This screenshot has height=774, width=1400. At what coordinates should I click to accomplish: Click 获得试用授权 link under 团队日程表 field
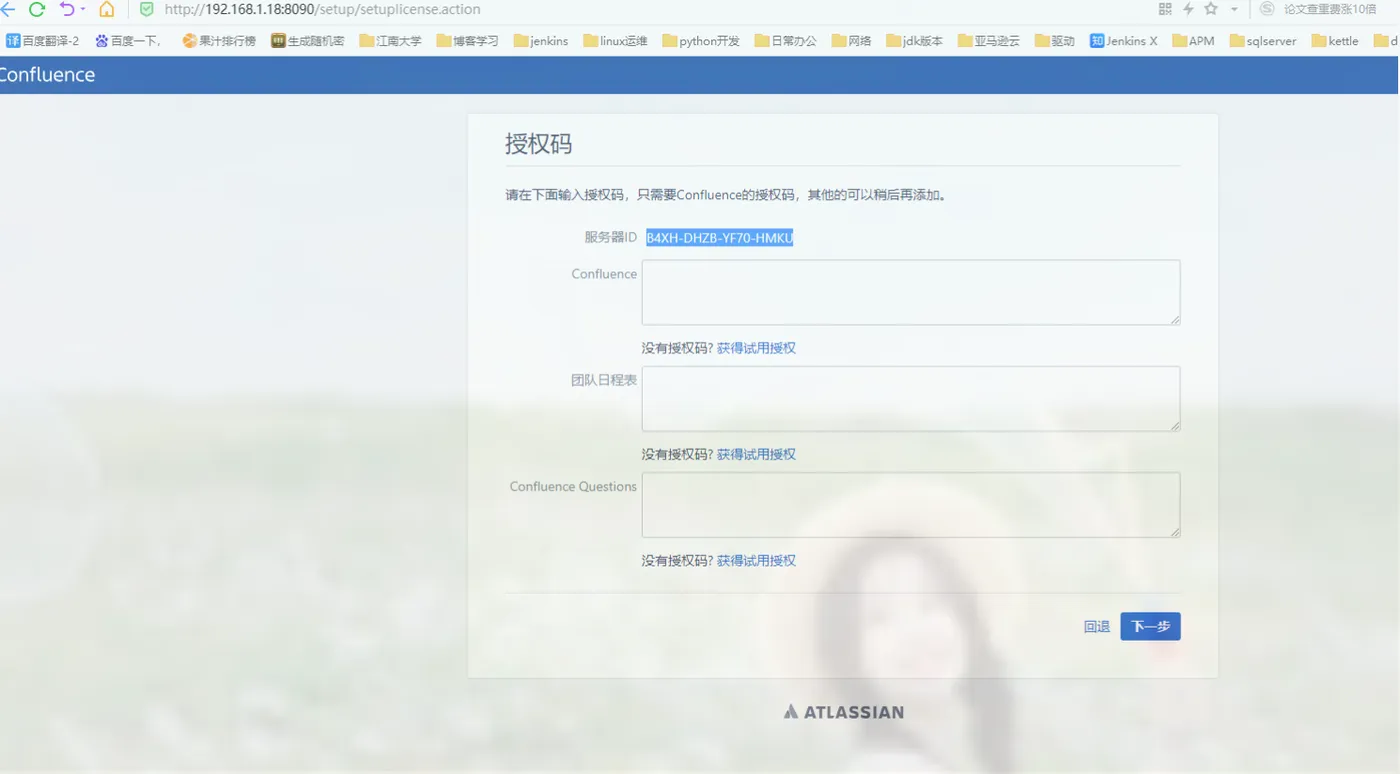pyautogui.click(x=756, y=454)
